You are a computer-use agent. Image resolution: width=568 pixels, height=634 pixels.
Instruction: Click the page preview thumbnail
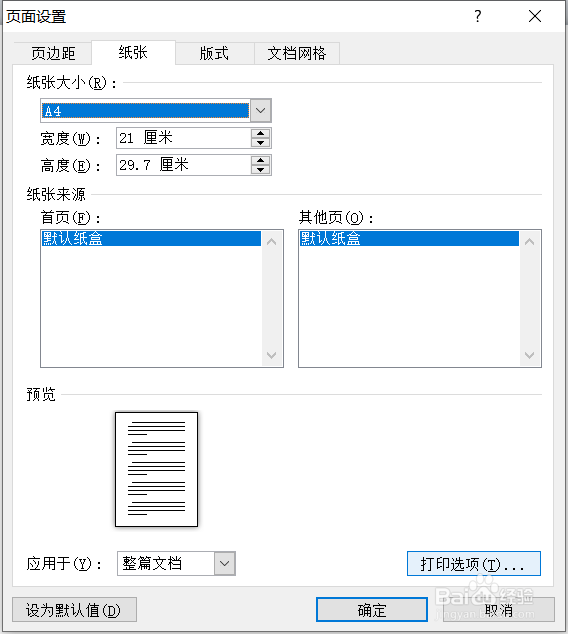click(156, 469)
